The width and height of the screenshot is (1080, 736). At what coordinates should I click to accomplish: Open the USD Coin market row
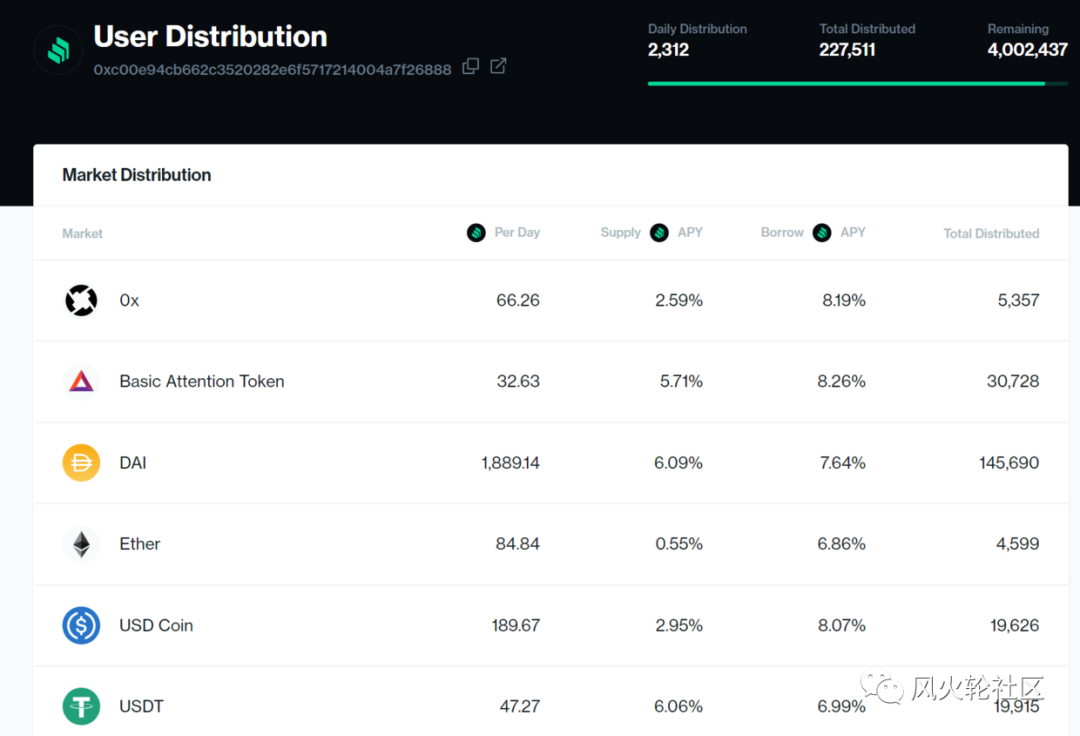pos(550,625)
